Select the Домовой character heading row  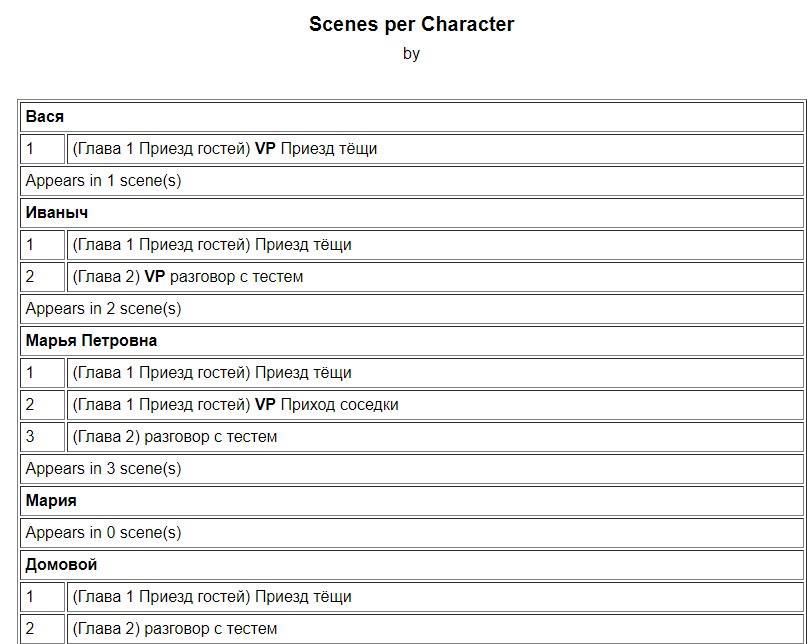tap(61, 565)
